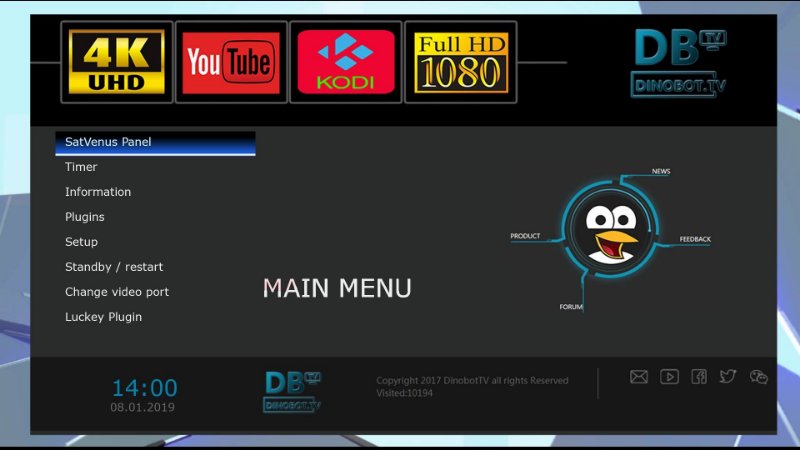Click the YouTube play icon in footer

click(669, 377)
